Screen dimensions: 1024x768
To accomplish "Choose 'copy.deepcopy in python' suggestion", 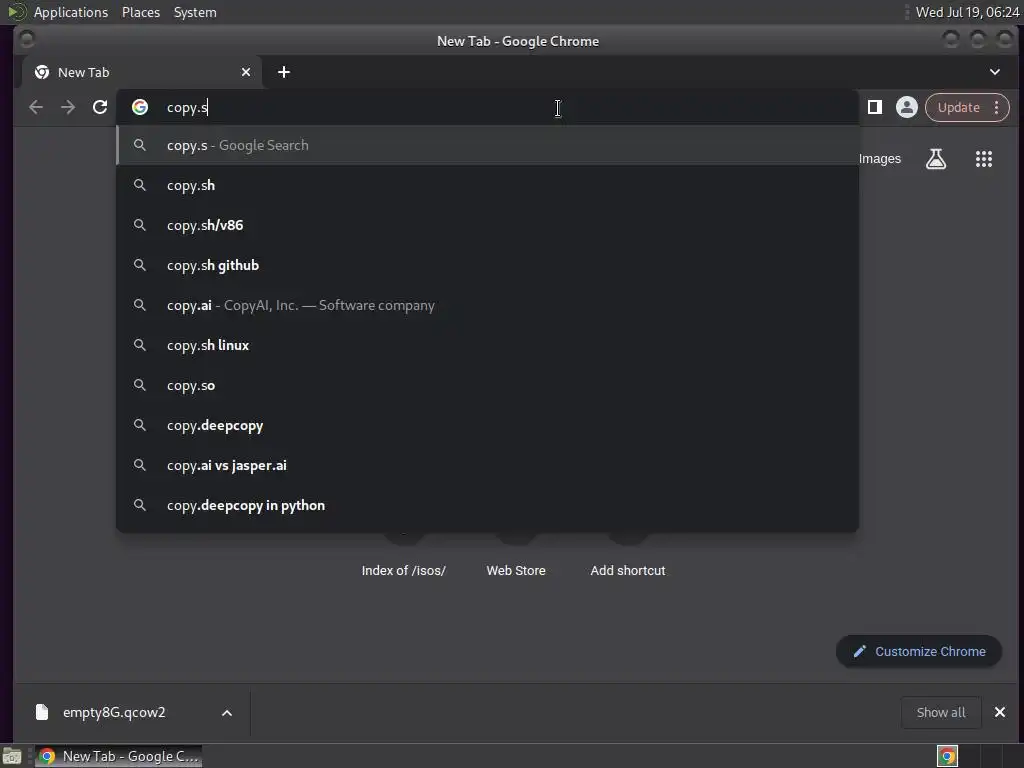I will [x=487, y=505].
